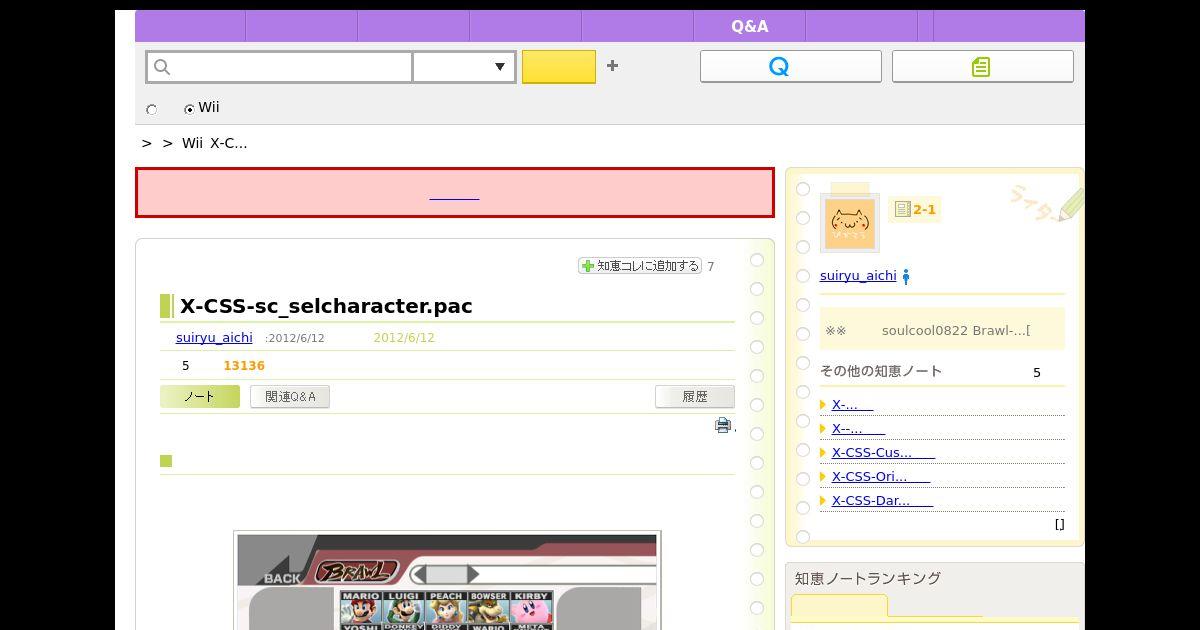This screenshot has width=1200, height=630.
Task: Click the blue Q question button
Action: point(790,66)
